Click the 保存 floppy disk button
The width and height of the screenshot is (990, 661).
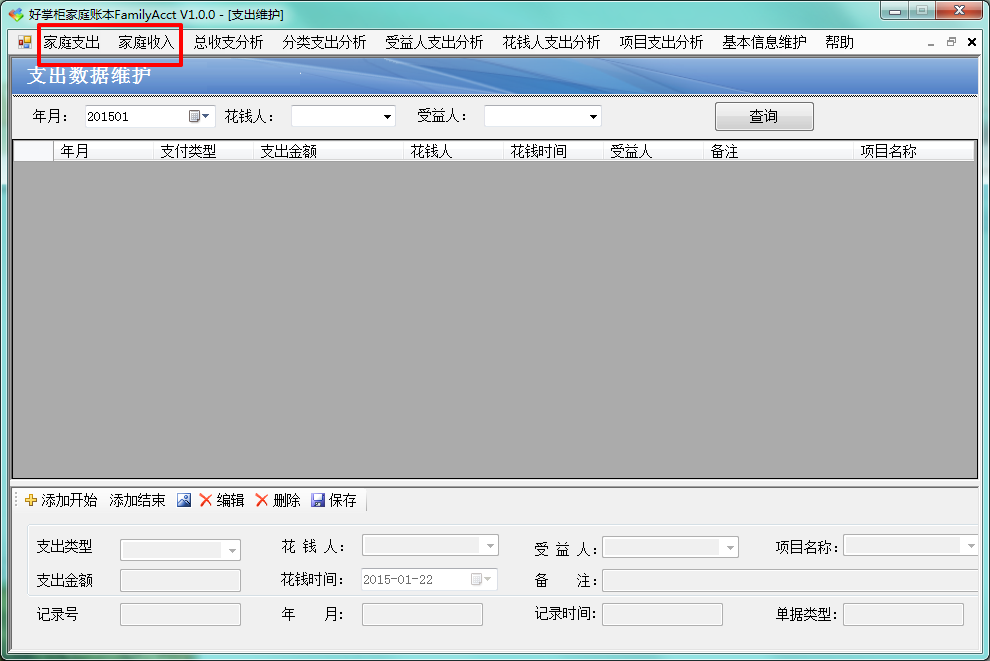point(334,500)
